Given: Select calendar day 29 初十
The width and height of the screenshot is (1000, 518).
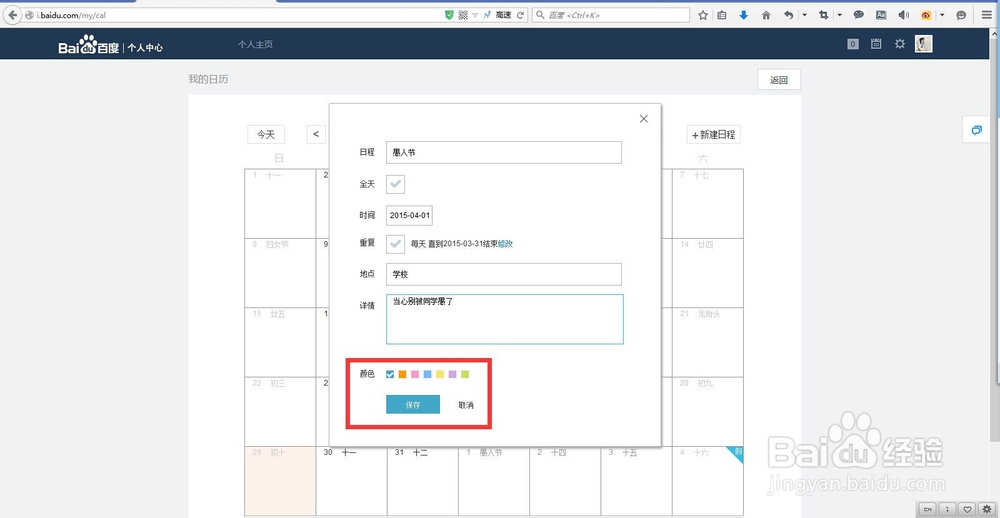Looking at the screenshot, I should click(280, 481).
